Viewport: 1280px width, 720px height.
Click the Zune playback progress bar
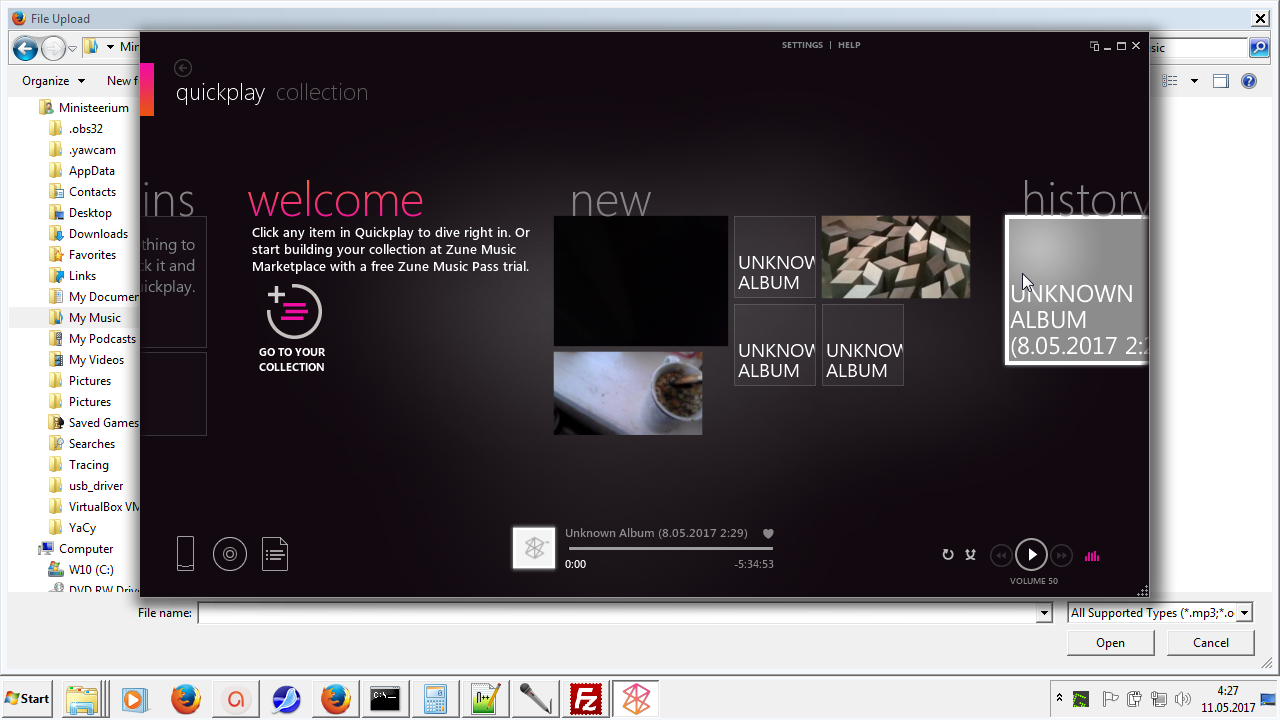[669, 548]
